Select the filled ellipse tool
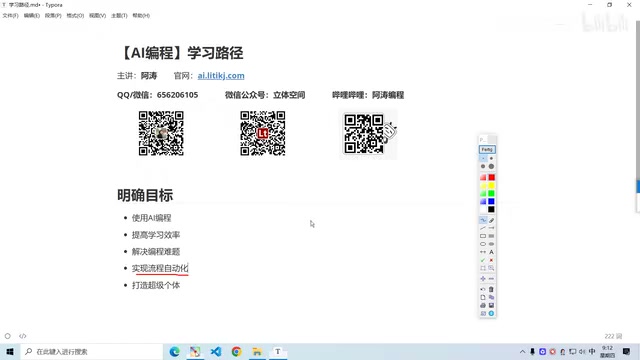The image size is (640, 360). 491,244
